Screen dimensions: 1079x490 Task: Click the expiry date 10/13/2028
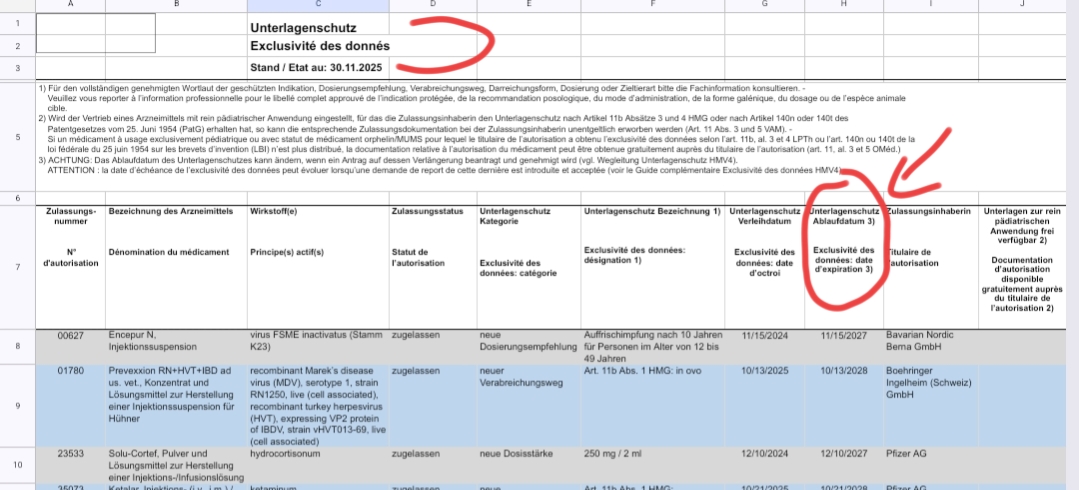point(844,406)
